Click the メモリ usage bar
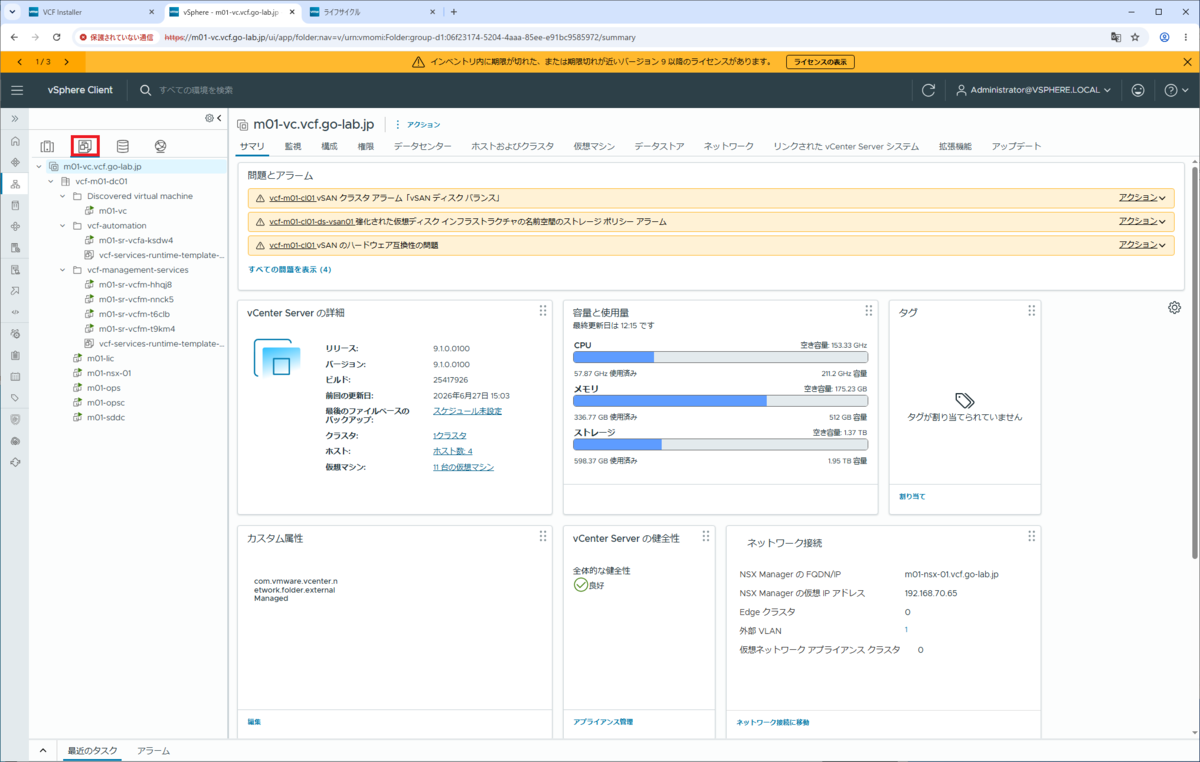 tap(720, 400)
